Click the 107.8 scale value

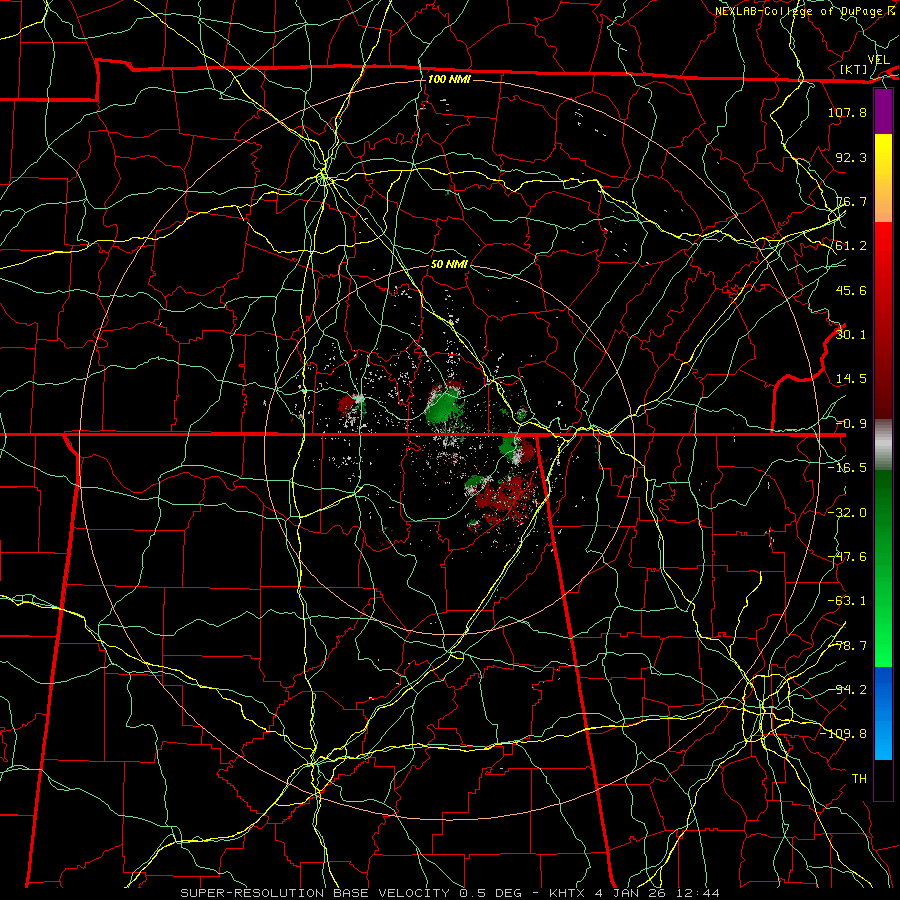coord(847,112)
